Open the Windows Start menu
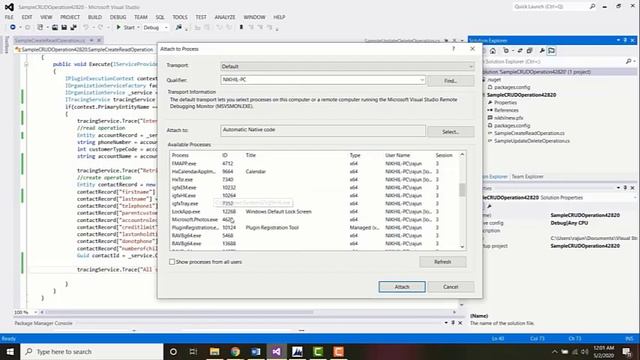The height and width of the screenshot is (360, 640). tap(10, 351)
